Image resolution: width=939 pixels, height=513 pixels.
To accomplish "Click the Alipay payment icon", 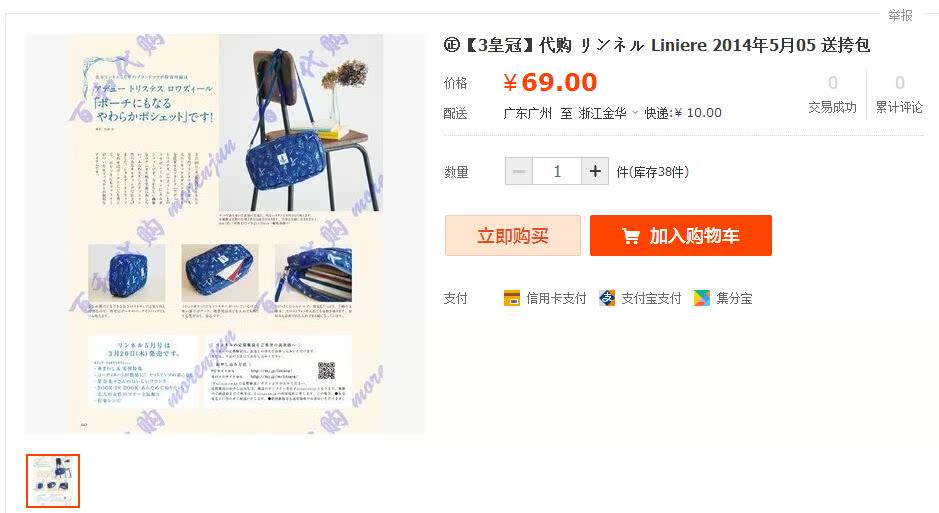I will (607, 298).
